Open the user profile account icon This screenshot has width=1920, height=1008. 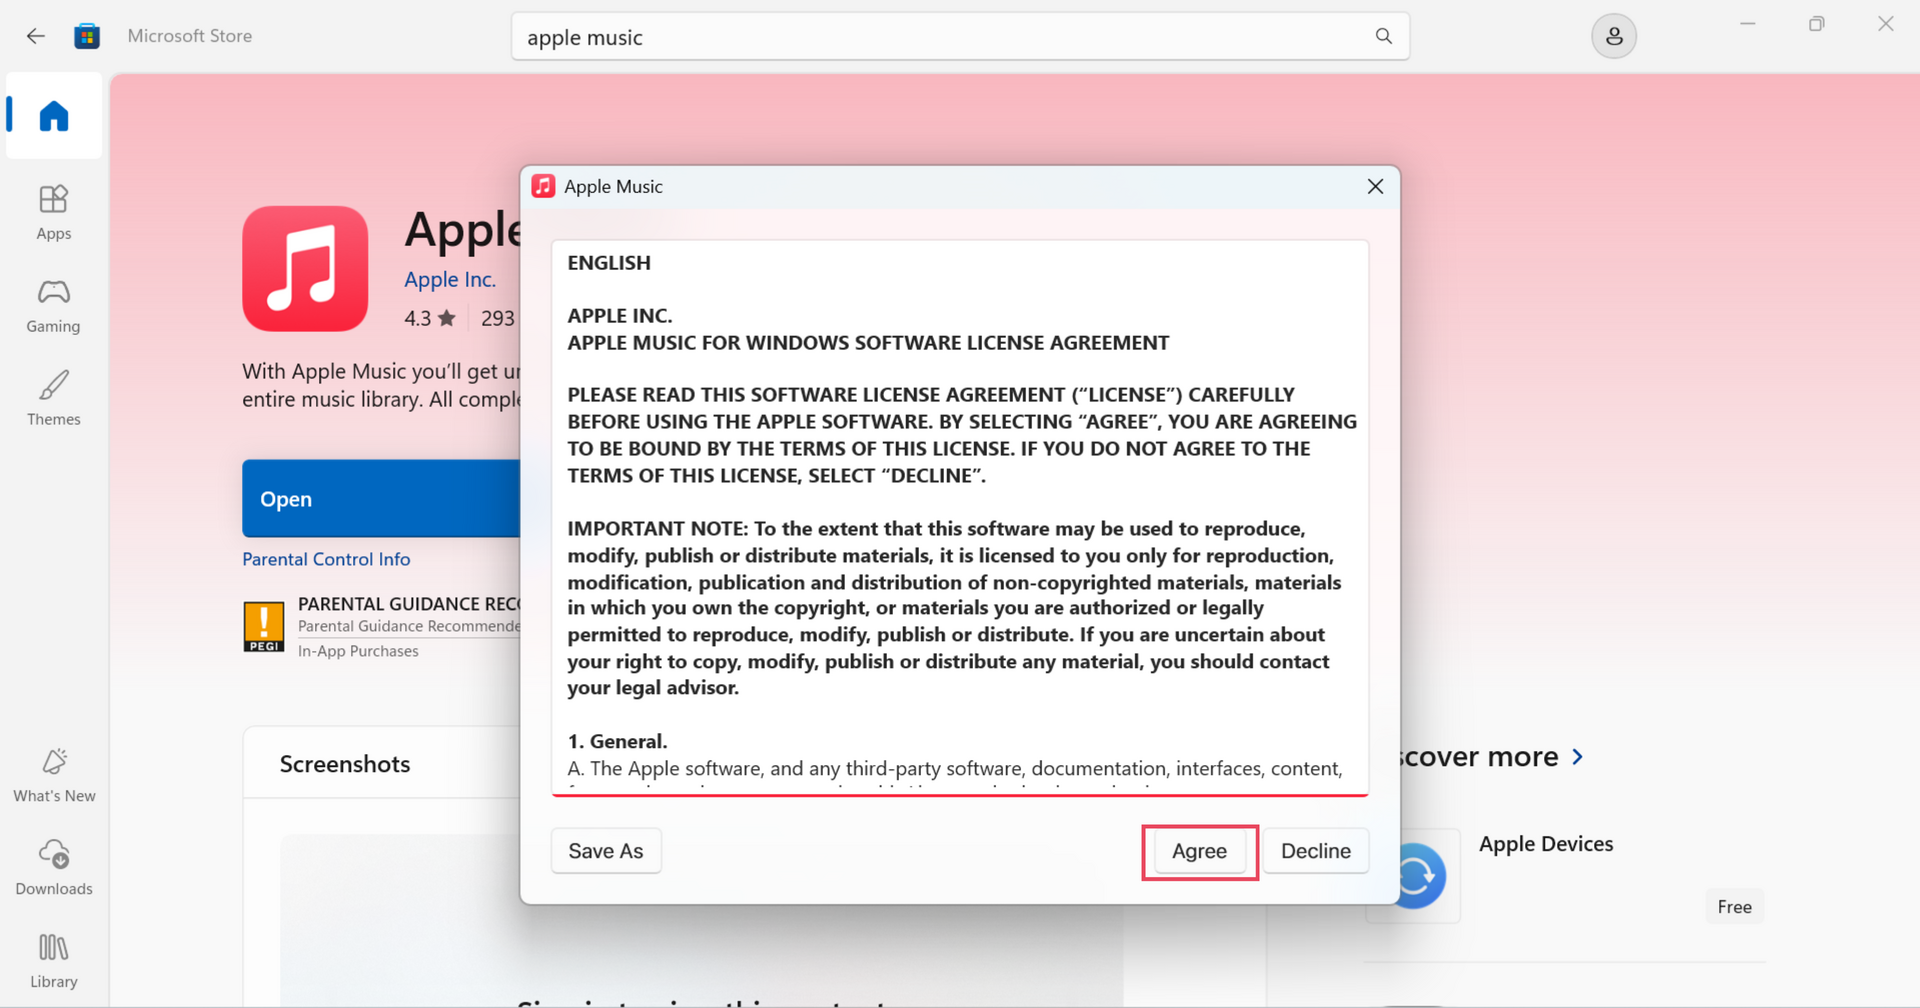[1613, 37]
